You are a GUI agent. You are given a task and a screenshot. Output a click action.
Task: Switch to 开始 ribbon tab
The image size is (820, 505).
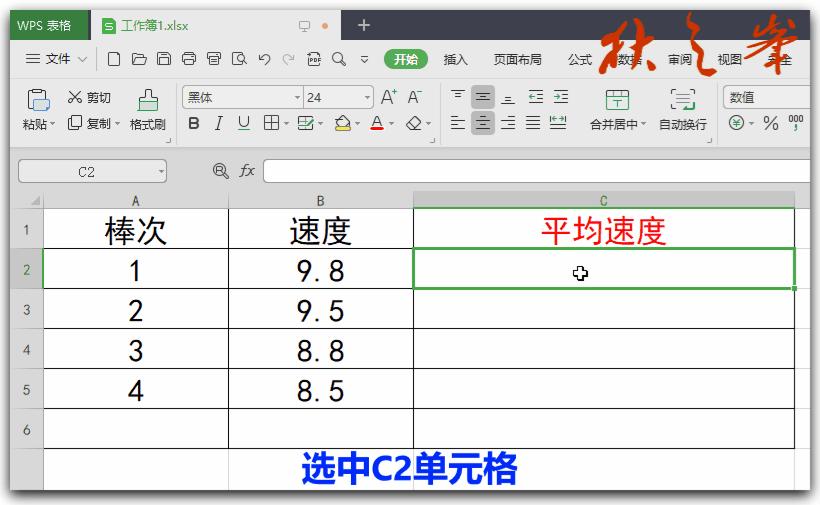[405, 60]
